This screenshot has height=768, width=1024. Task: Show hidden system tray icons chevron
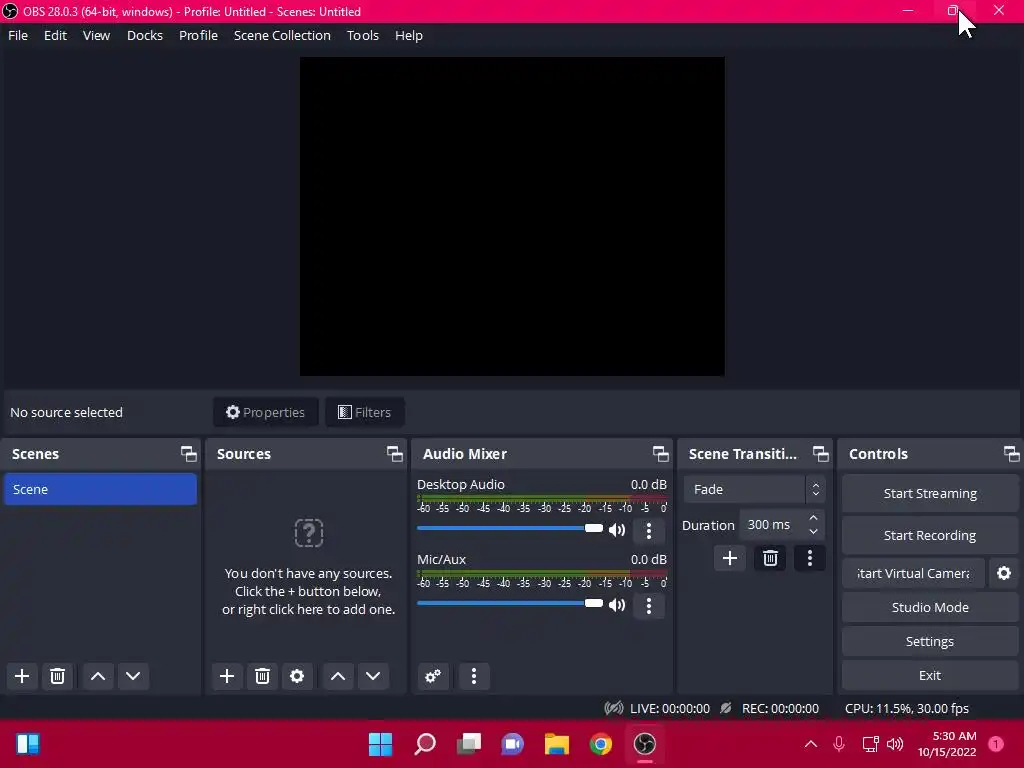point(810,744)
